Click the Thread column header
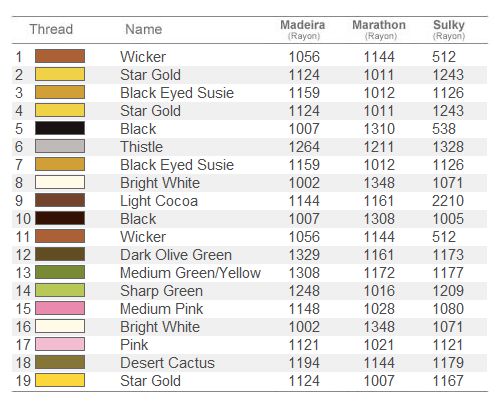Image resolution: width=500 pixels, height=402 pixels. tap(51, 29)
